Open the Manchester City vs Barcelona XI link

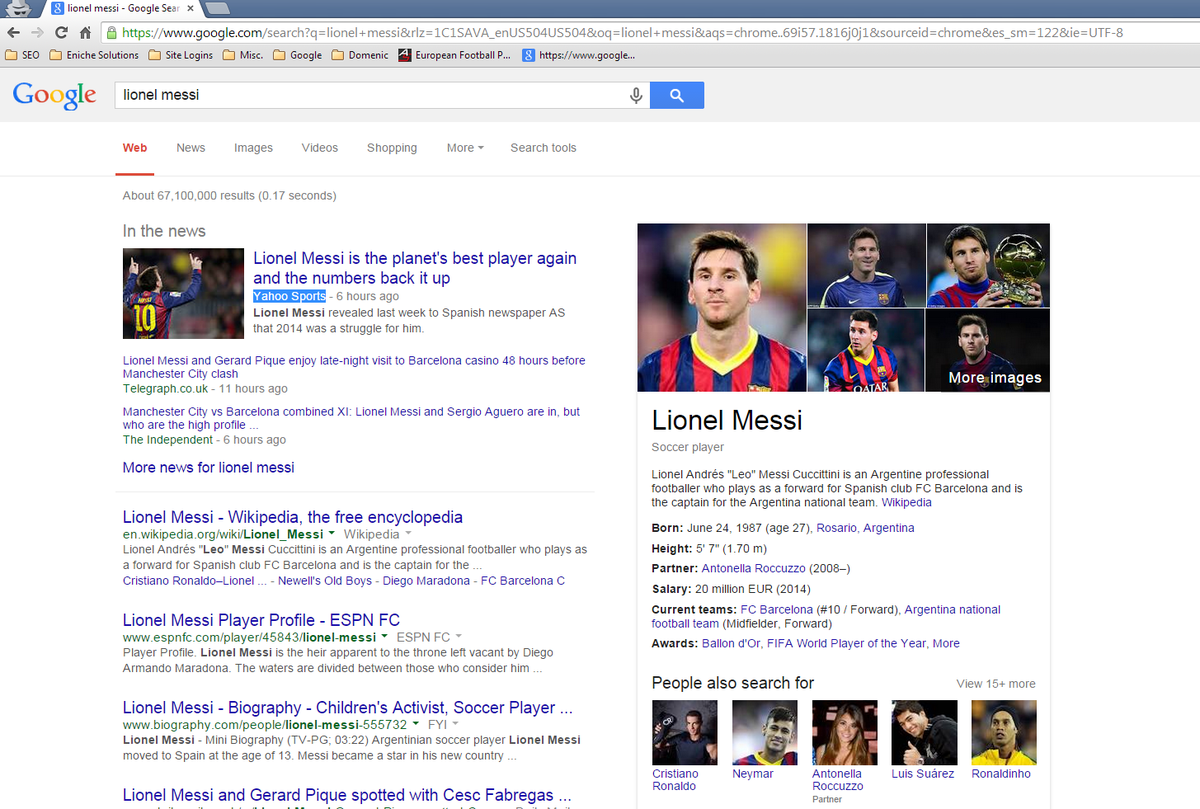(x=351, y=418)
